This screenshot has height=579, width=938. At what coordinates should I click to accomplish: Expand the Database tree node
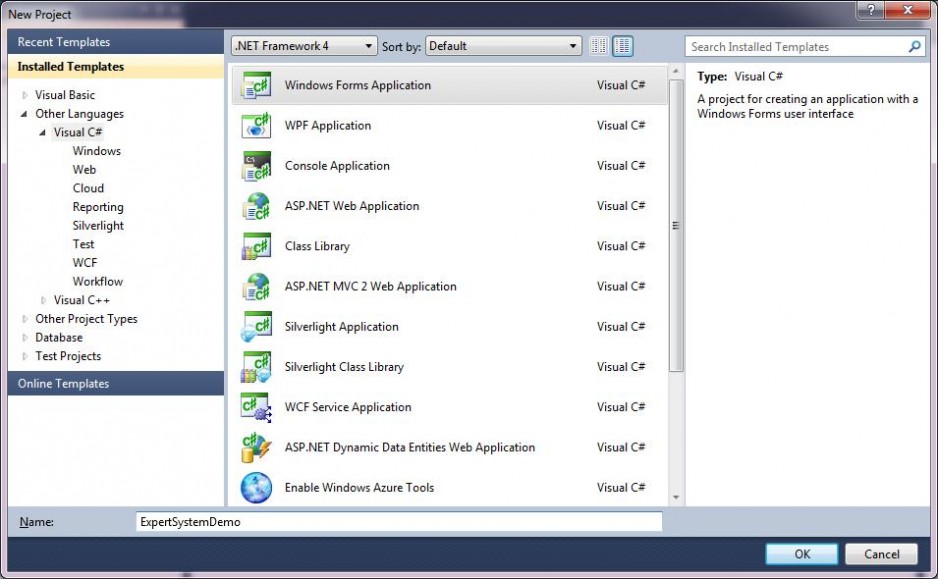pos(25,337)
